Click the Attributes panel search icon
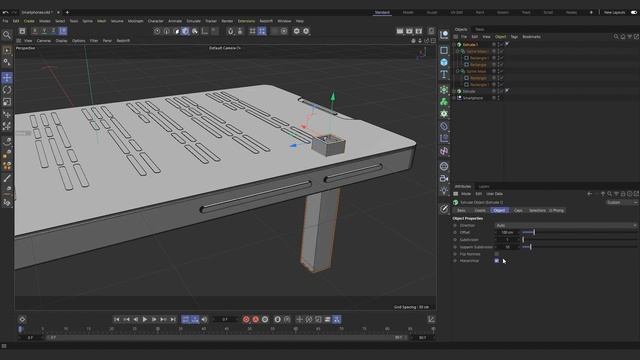 pos(609,194)
